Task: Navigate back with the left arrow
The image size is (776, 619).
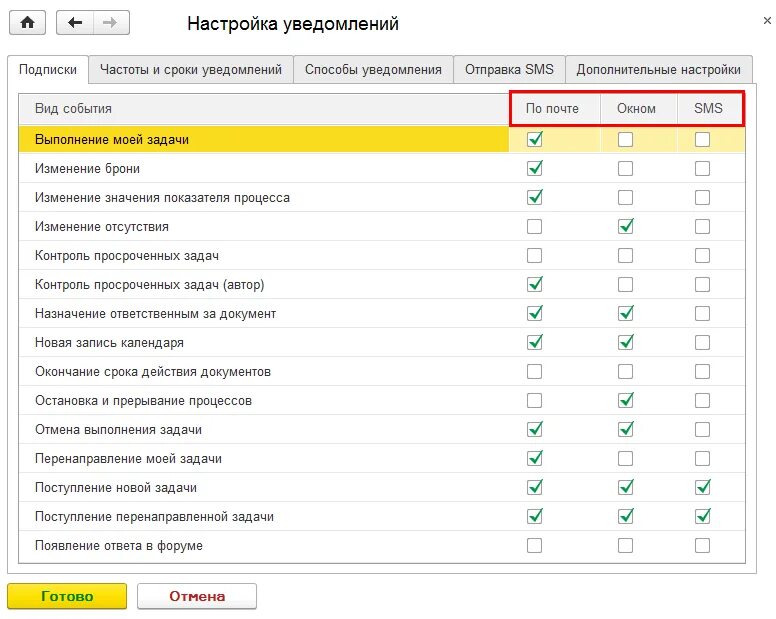Action: coord(75,23)
